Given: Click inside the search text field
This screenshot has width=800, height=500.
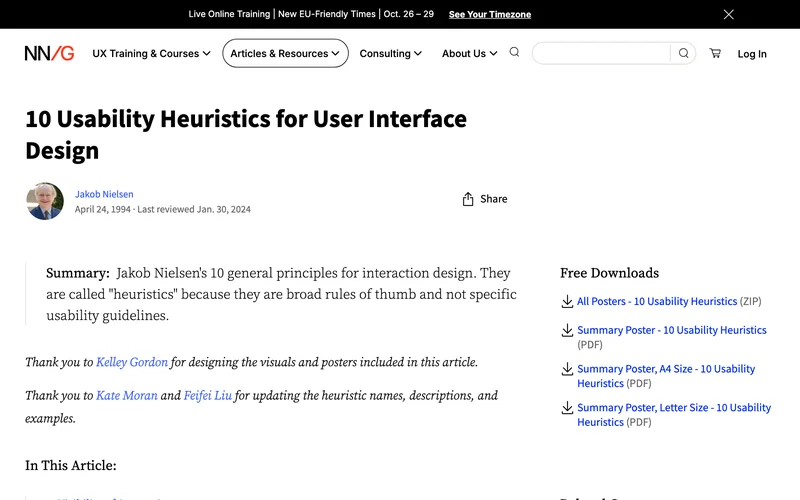Looking at the screenshot, I should (x=602, y=53).
